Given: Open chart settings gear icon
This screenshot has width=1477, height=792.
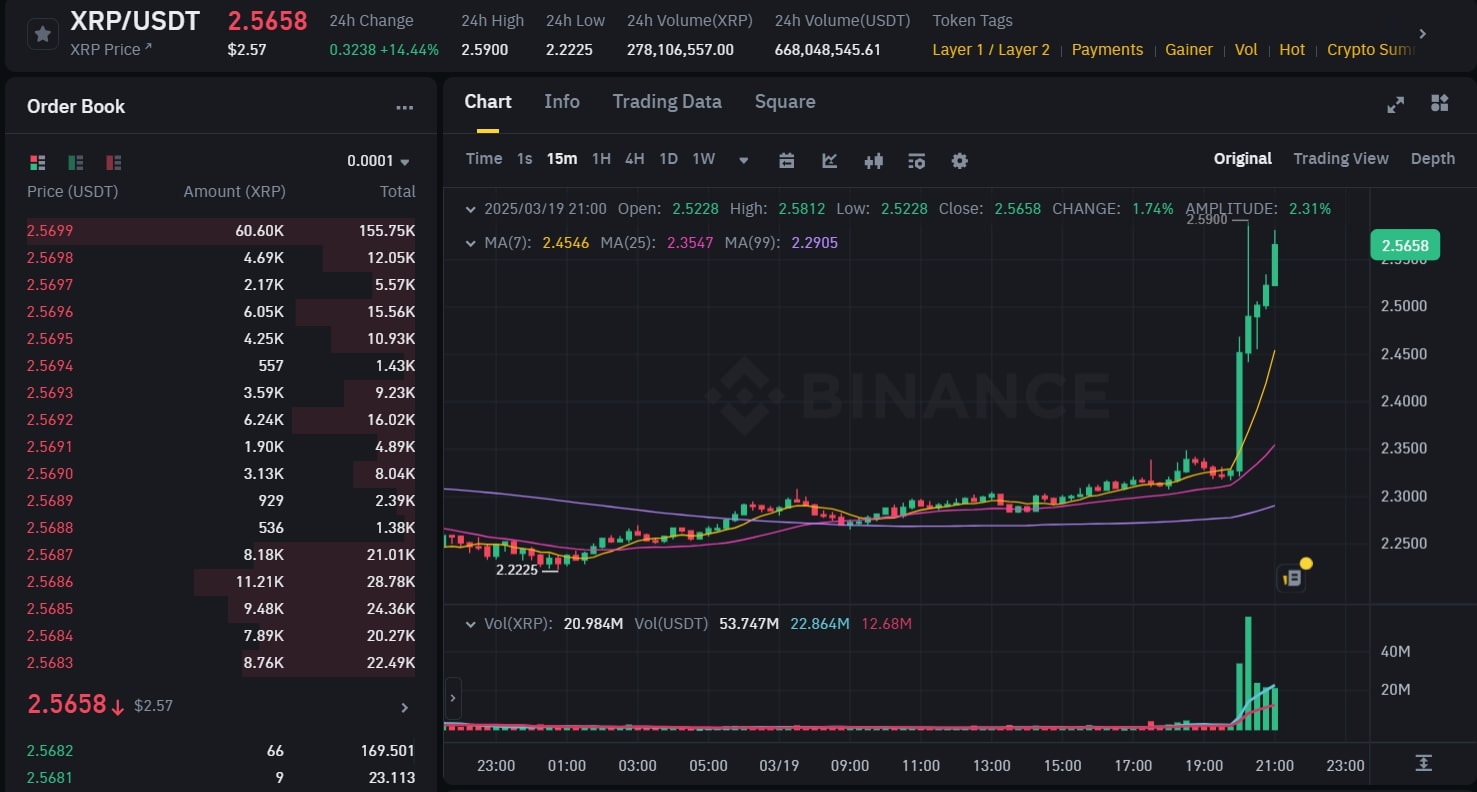Looking at the screenshot, I should point(960,160).
